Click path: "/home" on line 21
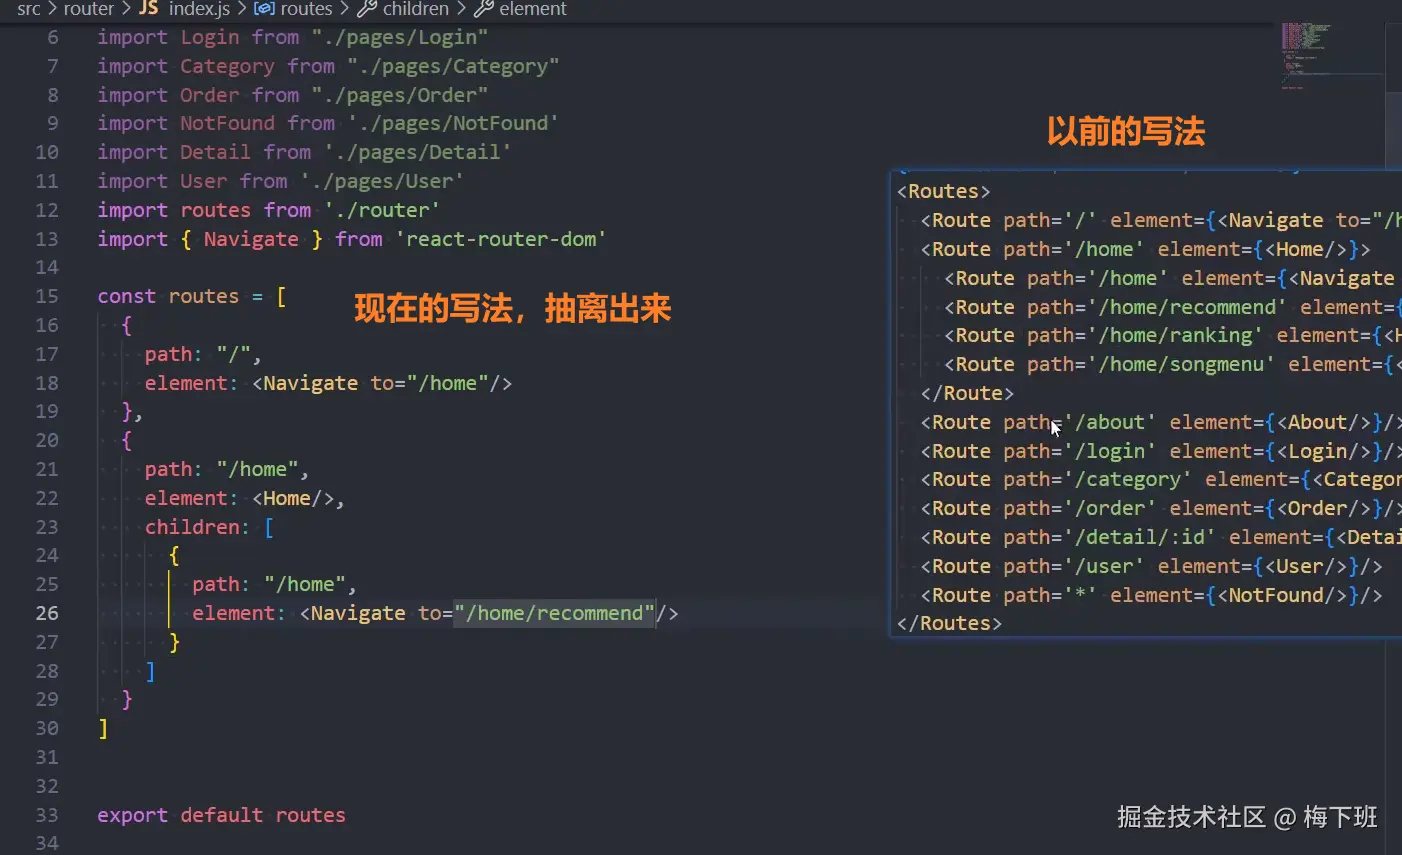Viewport: 1402px width, 855px height. pyautogui.click(x=227, y=469)
